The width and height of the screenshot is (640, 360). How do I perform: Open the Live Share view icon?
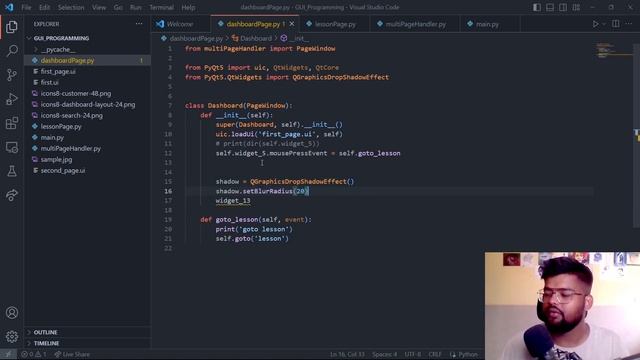coord(12,195)
